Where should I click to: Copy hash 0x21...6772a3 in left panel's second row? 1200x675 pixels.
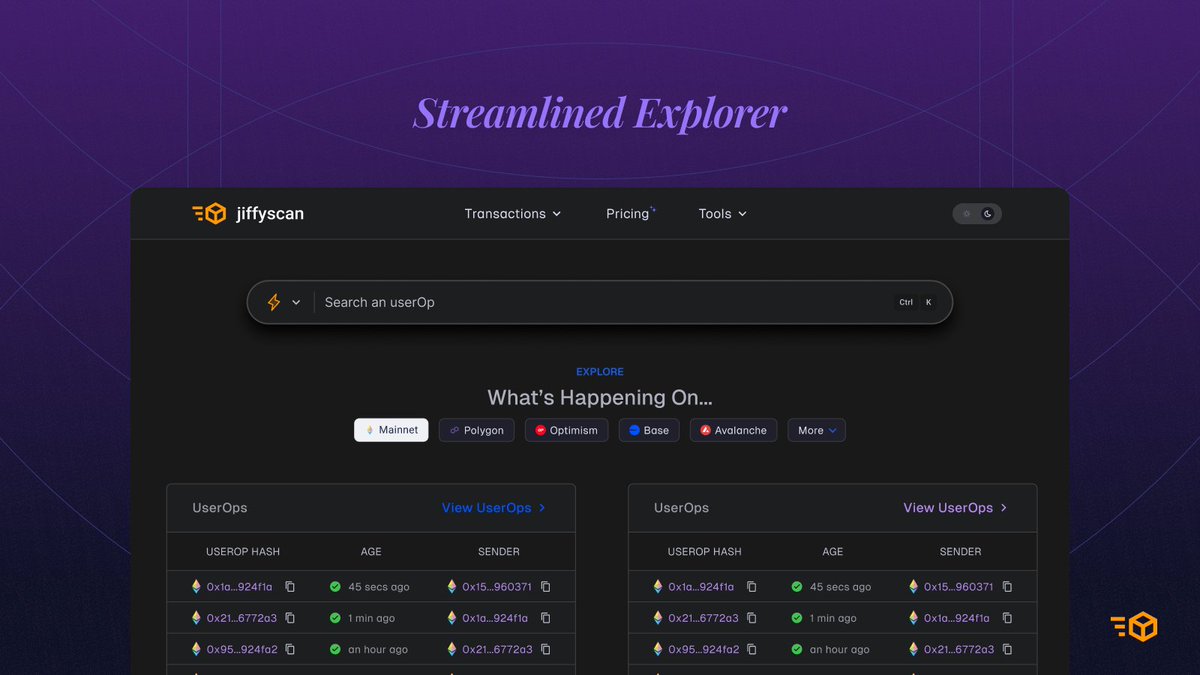[x=290, y=618]
